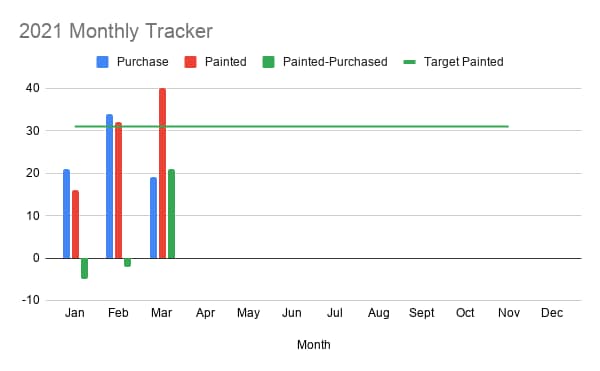This screenshot has height=371, width=600.
Task: Click the blue Purchase legend swatch
Action: (x=102, y=62)
